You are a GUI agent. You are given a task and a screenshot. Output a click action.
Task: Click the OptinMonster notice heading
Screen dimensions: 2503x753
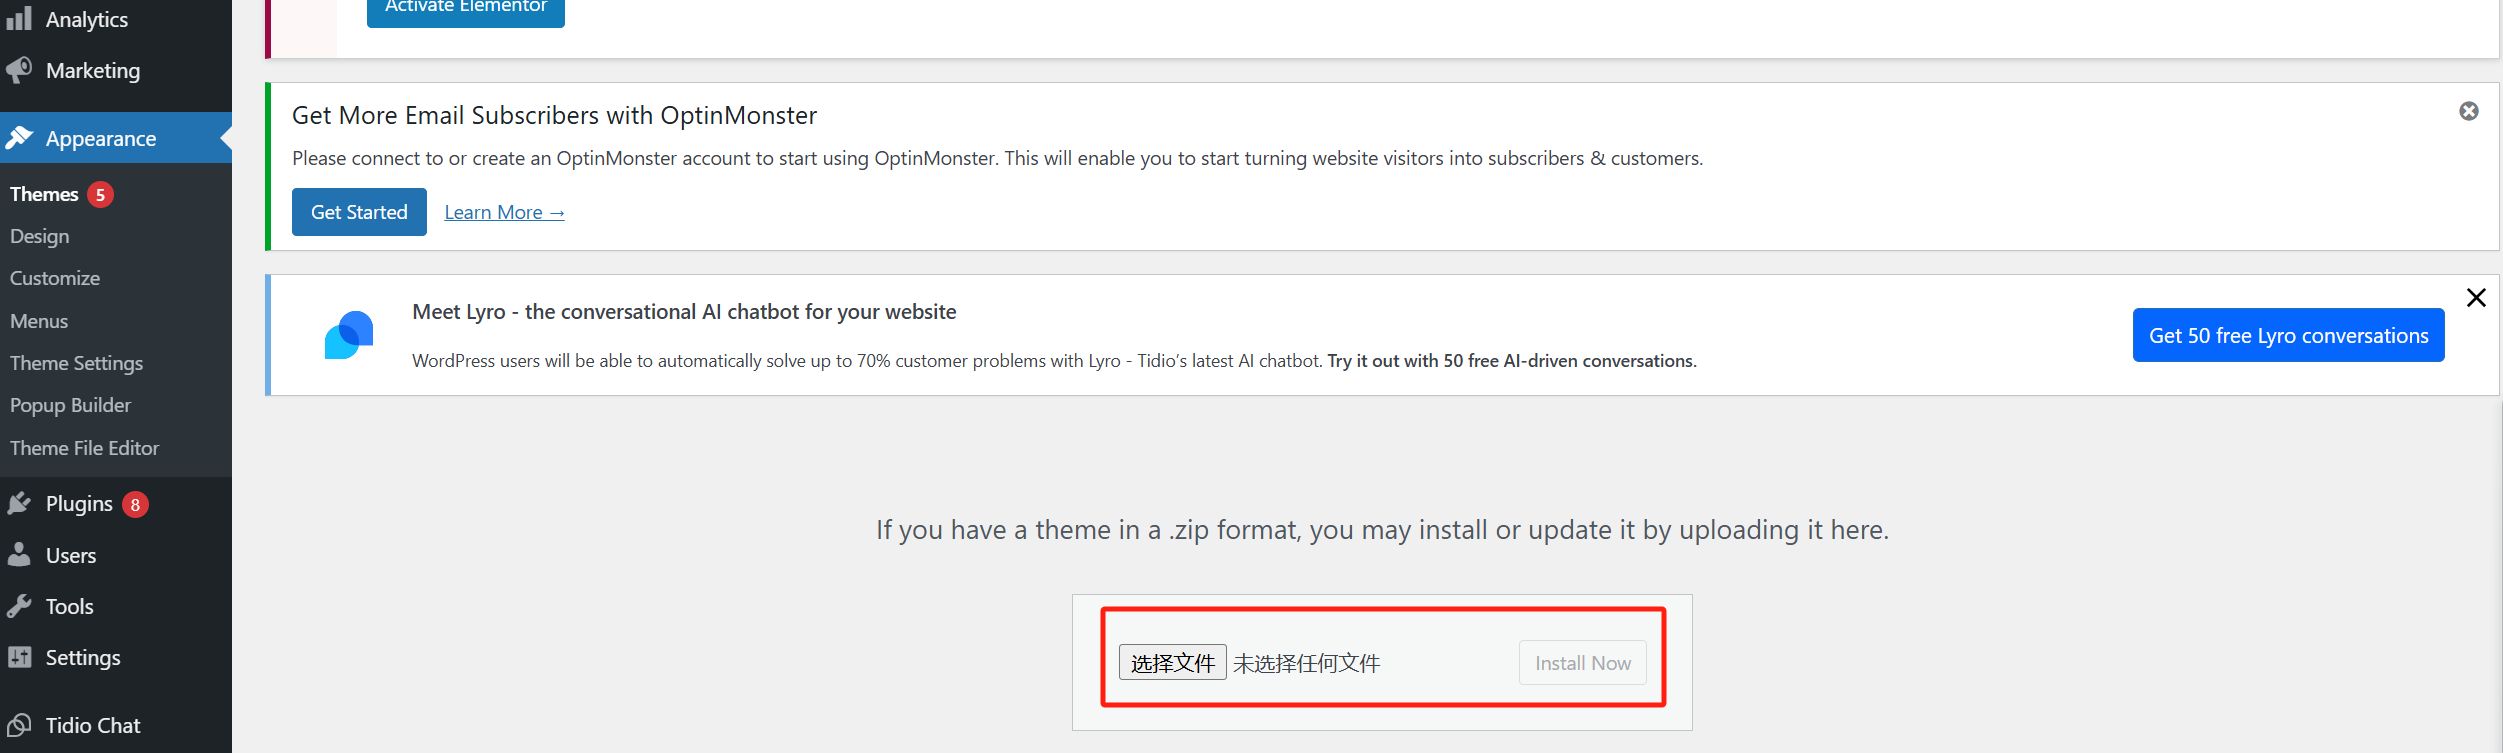click(x=554, y=115)
